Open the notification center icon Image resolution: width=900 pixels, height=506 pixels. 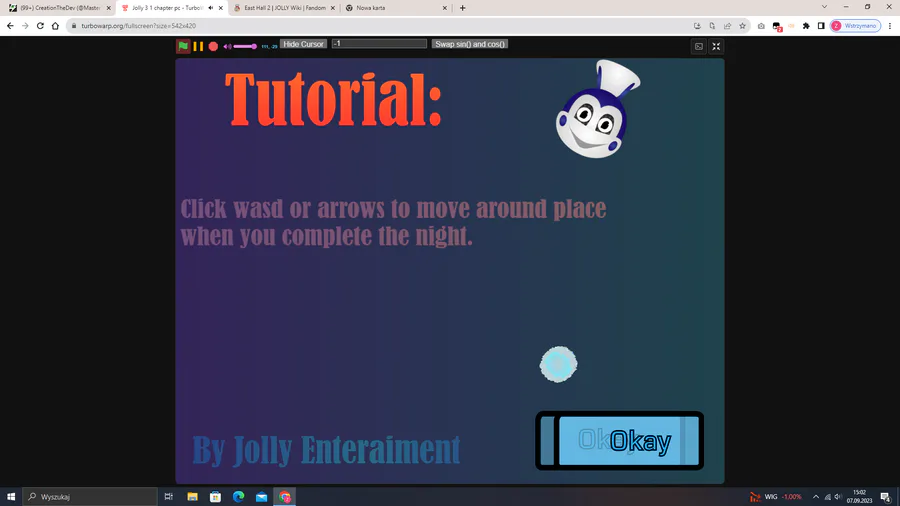coord(886,497)
